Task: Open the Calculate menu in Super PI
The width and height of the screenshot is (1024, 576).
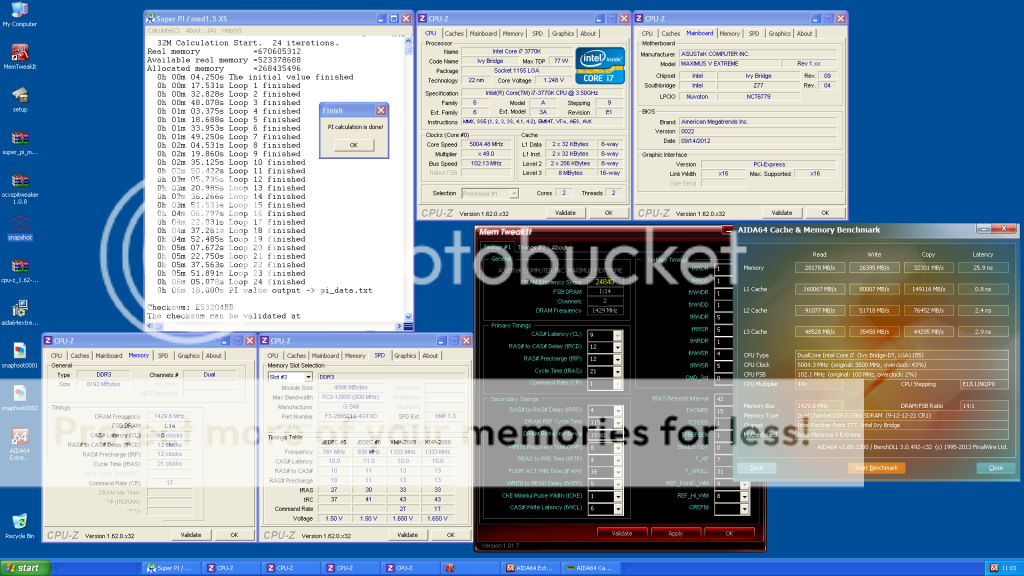Action: [160, 29]
